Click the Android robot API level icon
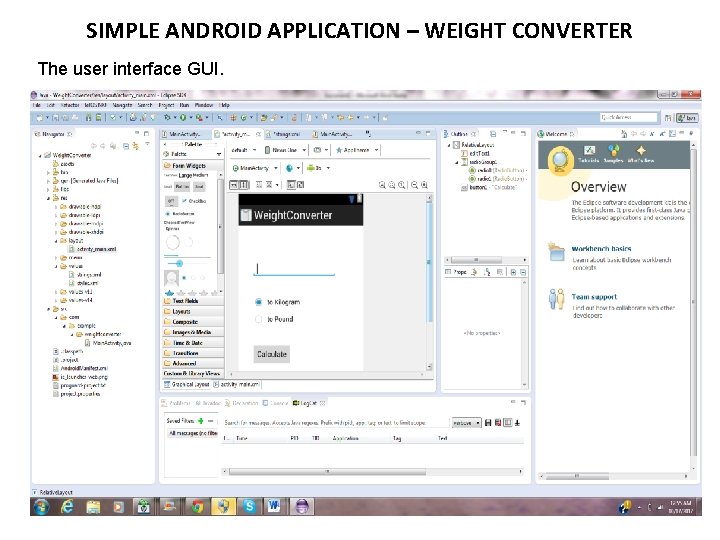This screenshot has width=720, height=540. tap(311, 168)
